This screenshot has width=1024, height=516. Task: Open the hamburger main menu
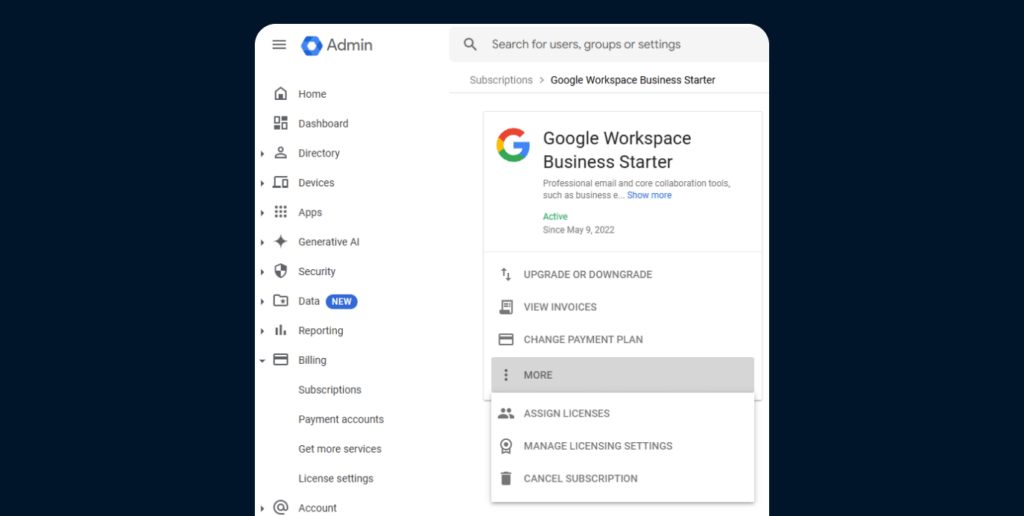pos(279,45)
